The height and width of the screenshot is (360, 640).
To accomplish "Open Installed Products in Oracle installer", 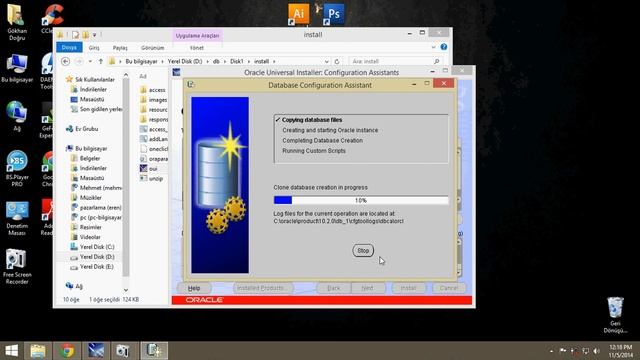I will point(263,288).
